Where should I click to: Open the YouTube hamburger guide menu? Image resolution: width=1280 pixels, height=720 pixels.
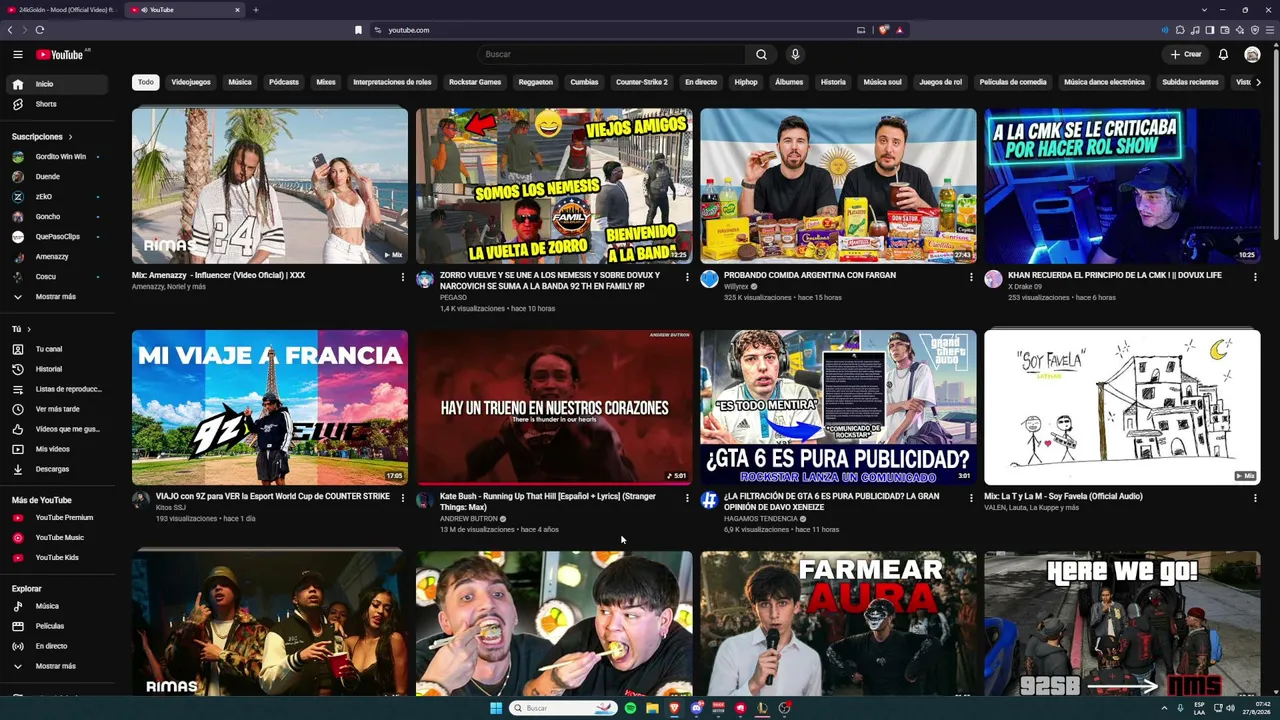[x=18, y=54]
